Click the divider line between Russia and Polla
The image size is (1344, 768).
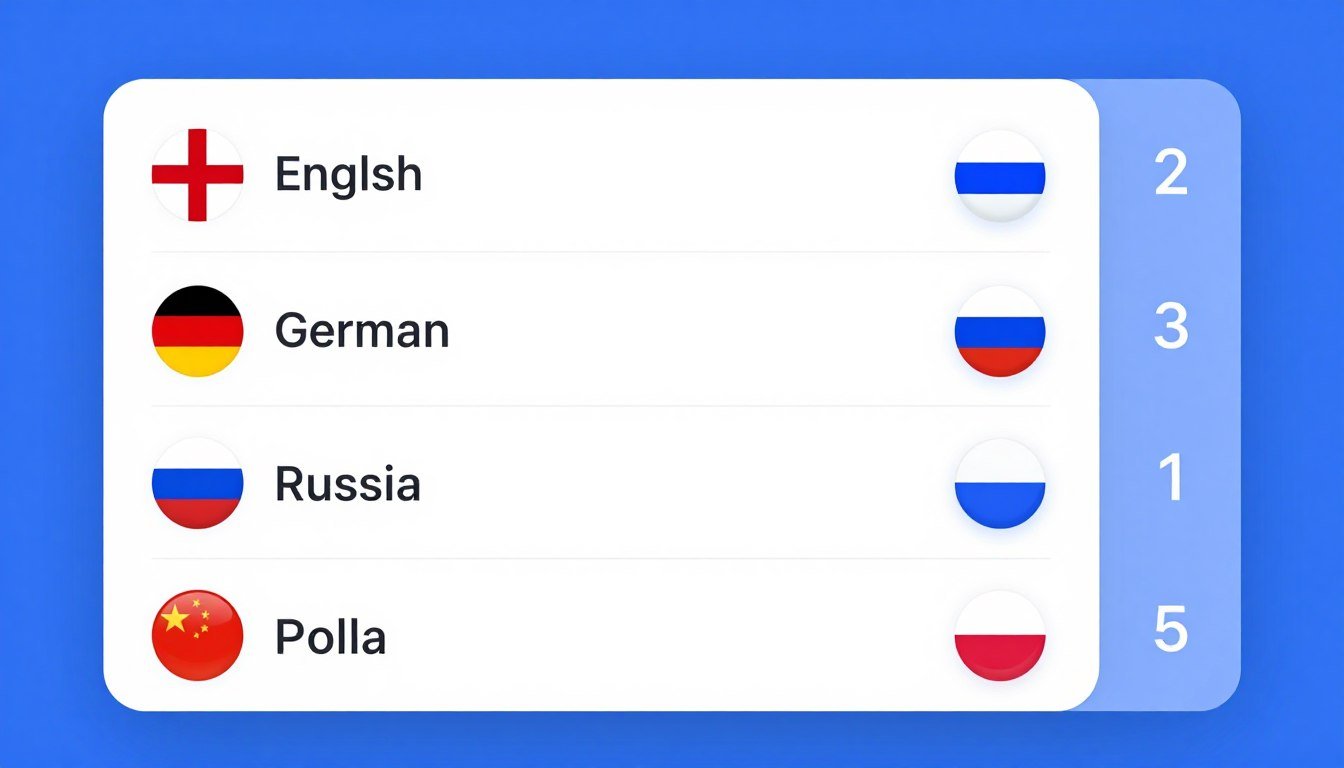(600, 559)
